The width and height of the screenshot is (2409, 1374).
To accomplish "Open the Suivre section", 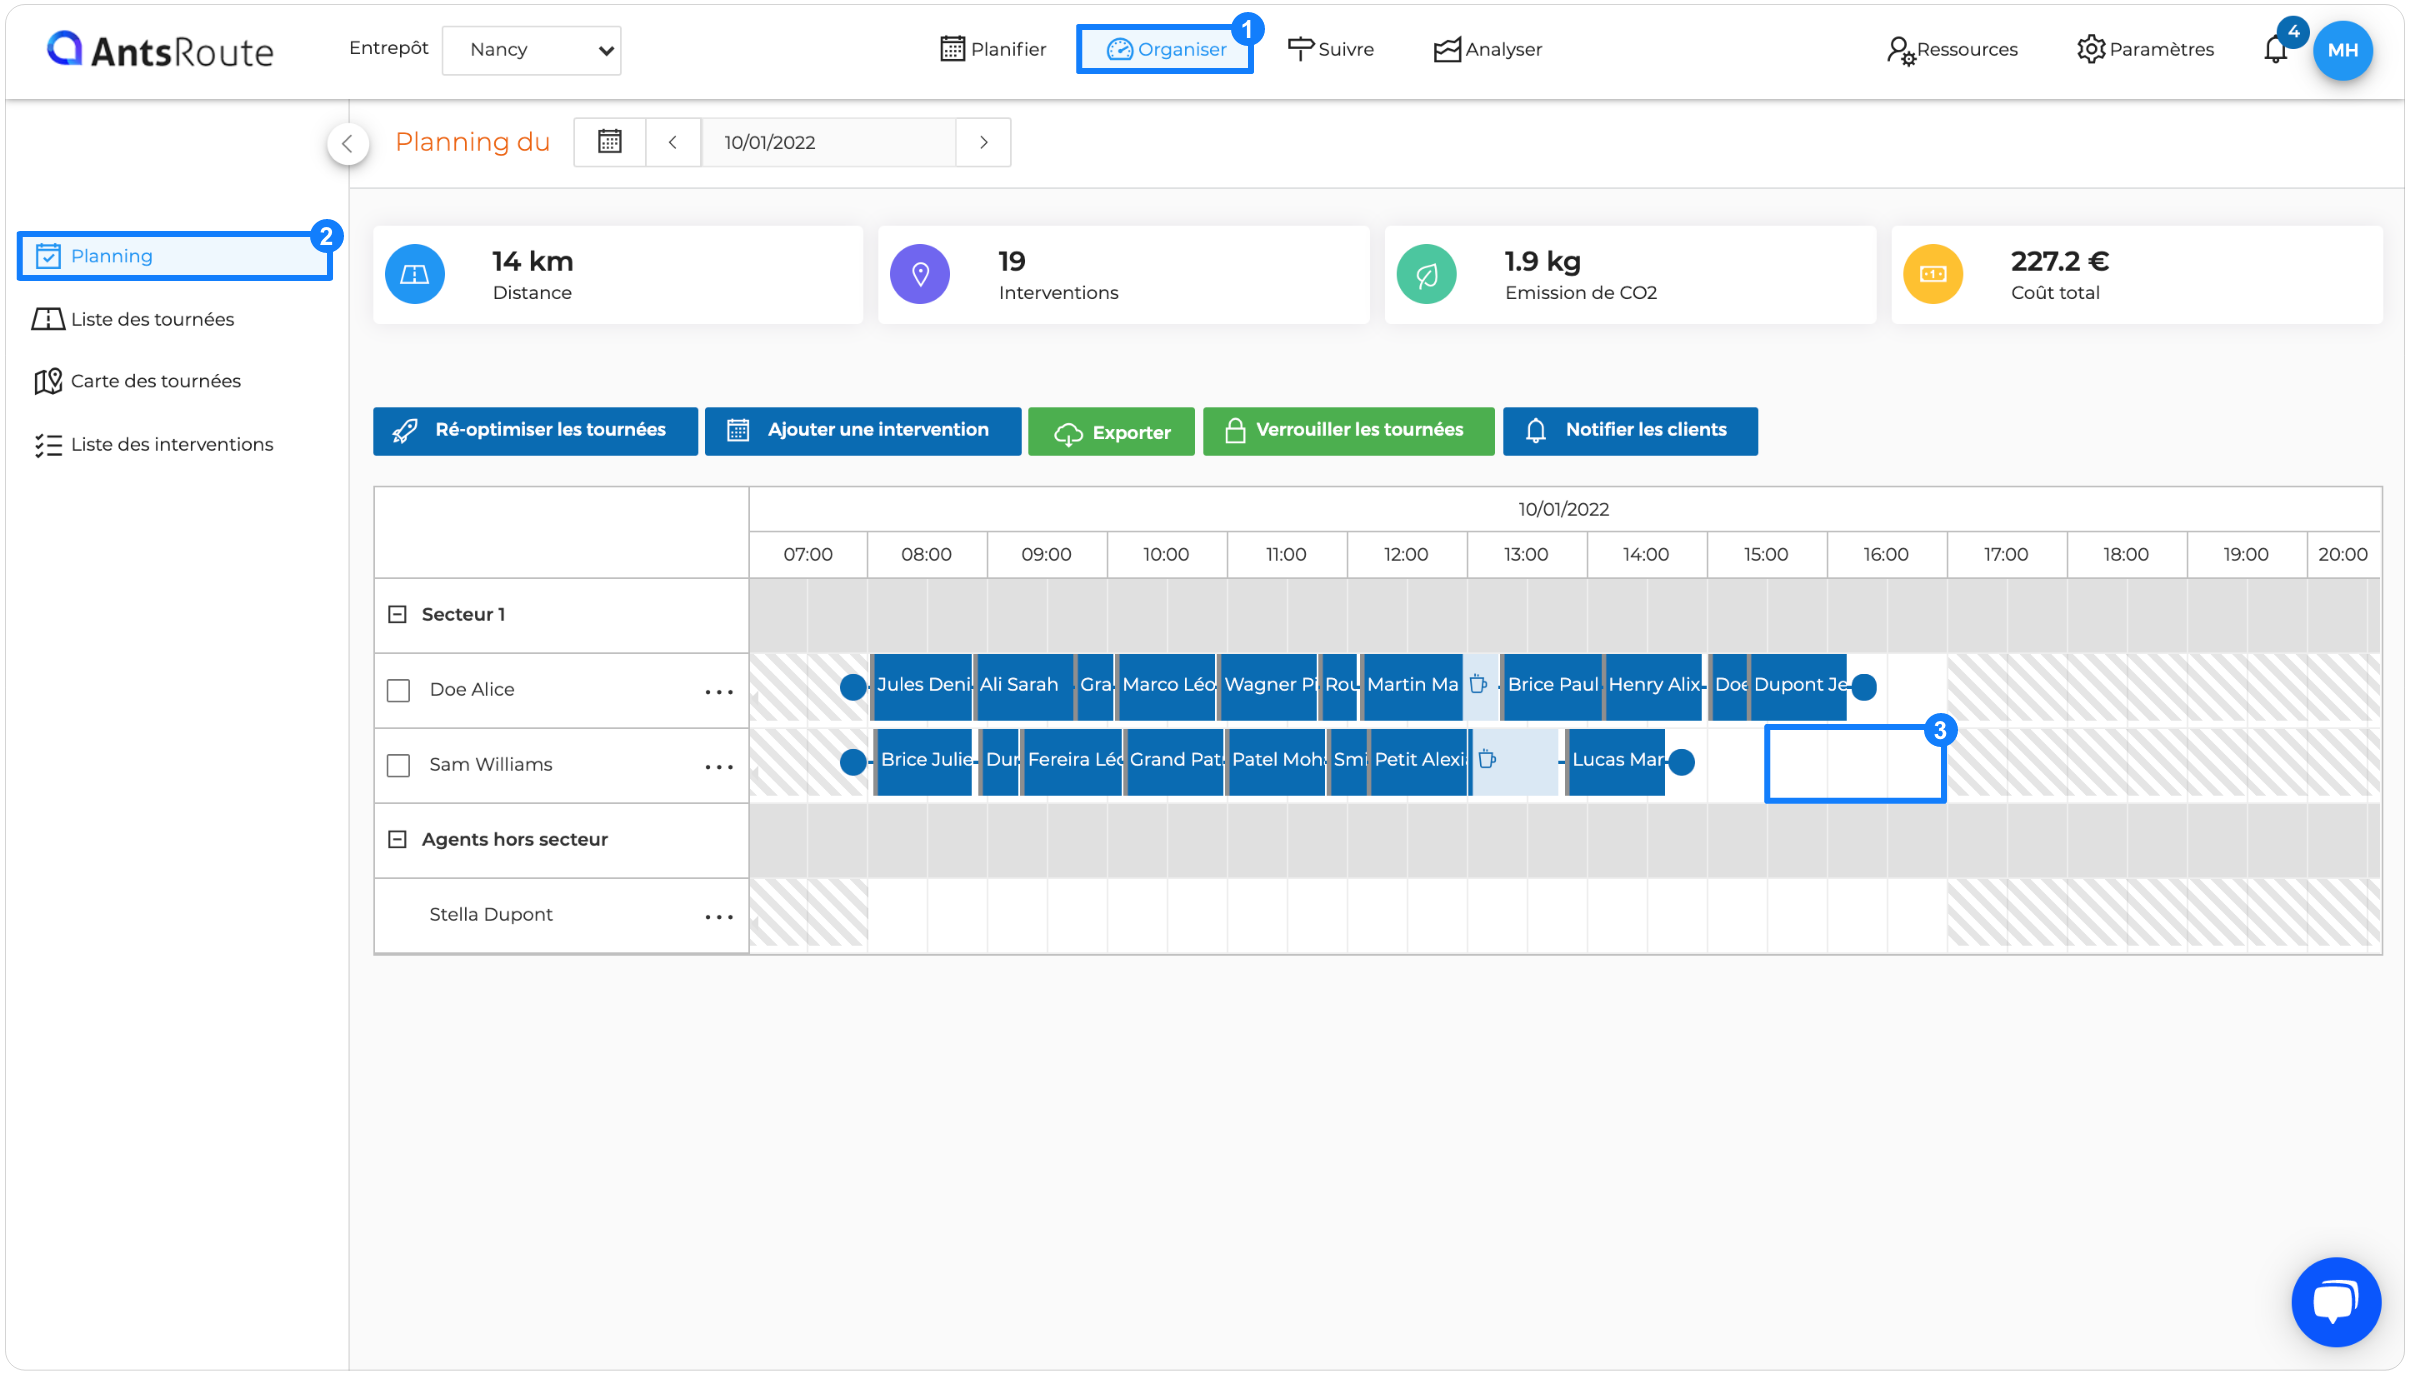I will (1330, 49).
